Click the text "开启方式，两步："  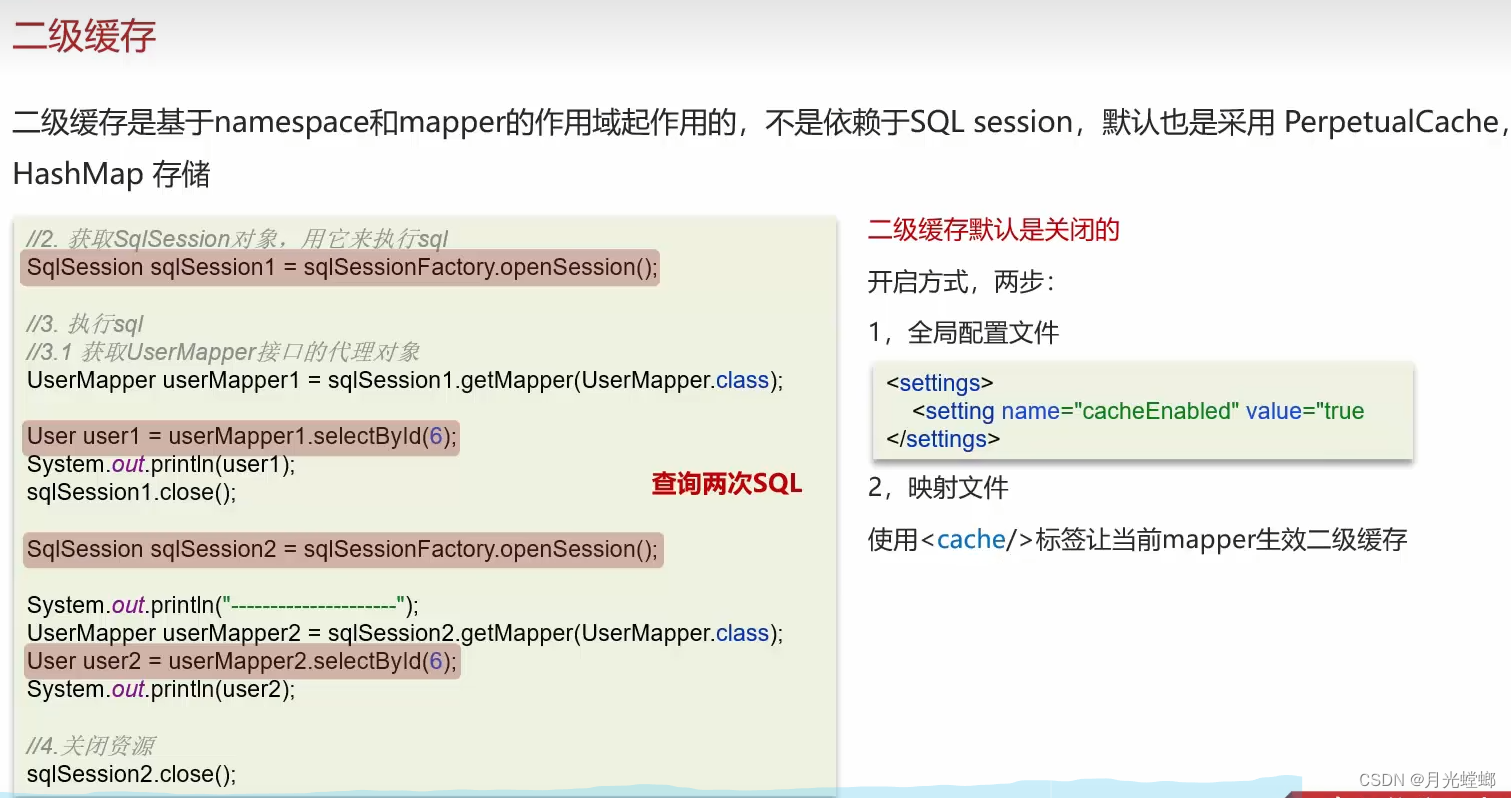pos(961,282)
